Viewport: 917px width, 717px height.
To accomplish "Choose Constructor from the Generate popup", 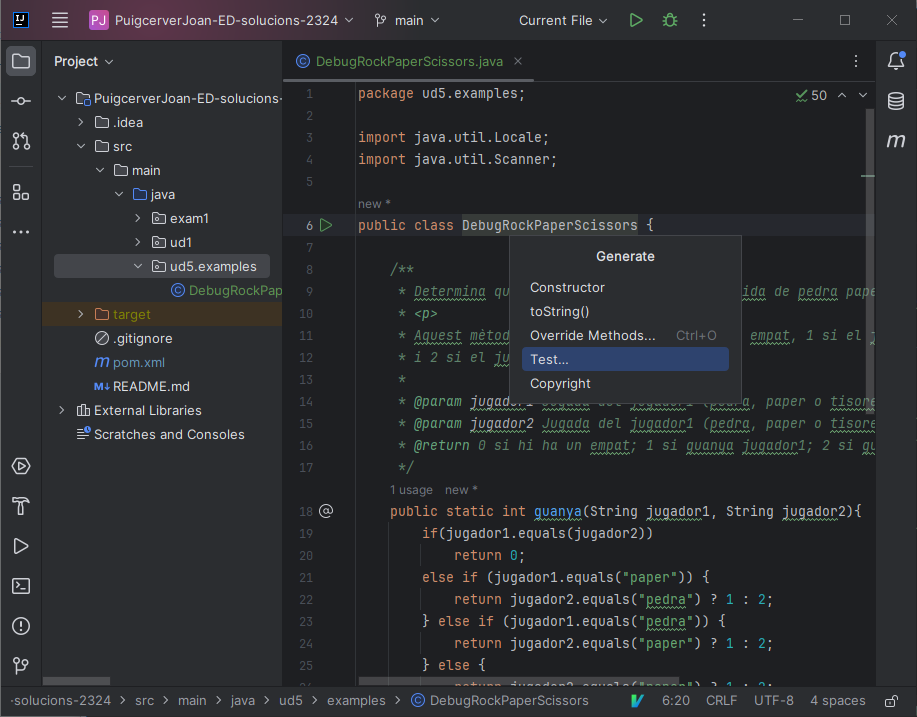I will click(567, 288).
